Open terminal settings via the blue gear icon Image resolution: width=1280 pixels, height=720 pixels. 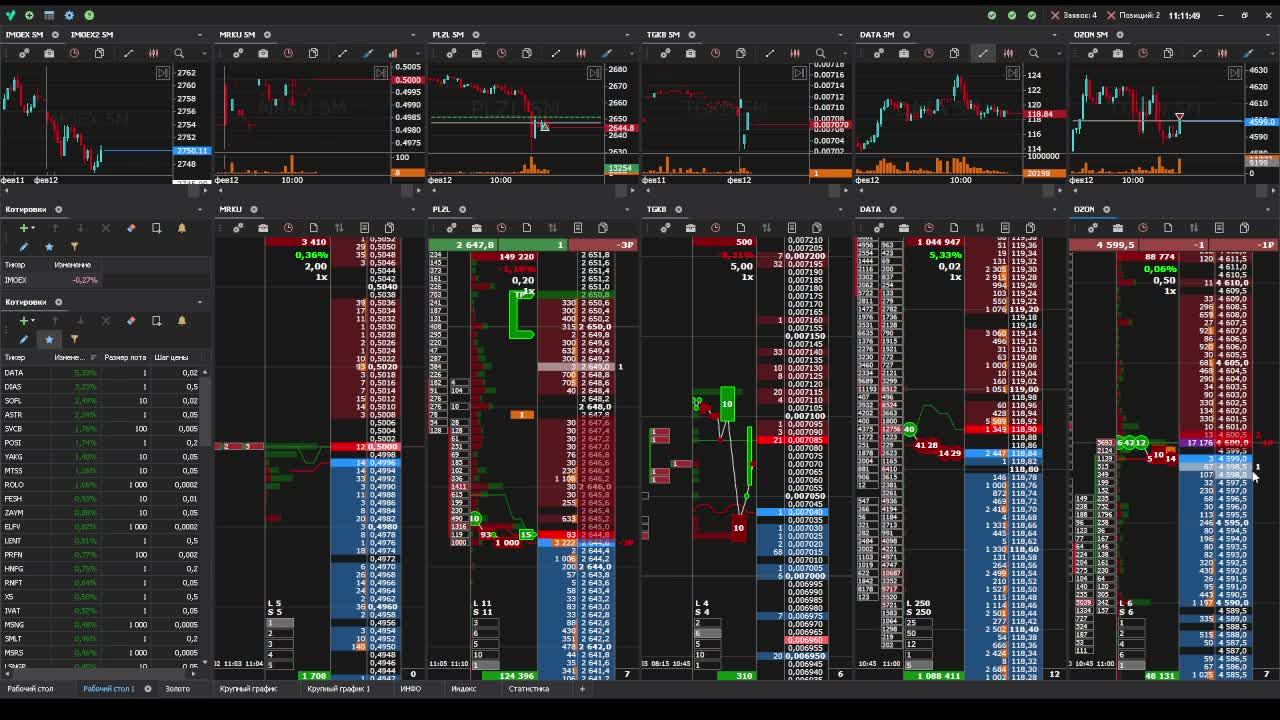(69, 15)
